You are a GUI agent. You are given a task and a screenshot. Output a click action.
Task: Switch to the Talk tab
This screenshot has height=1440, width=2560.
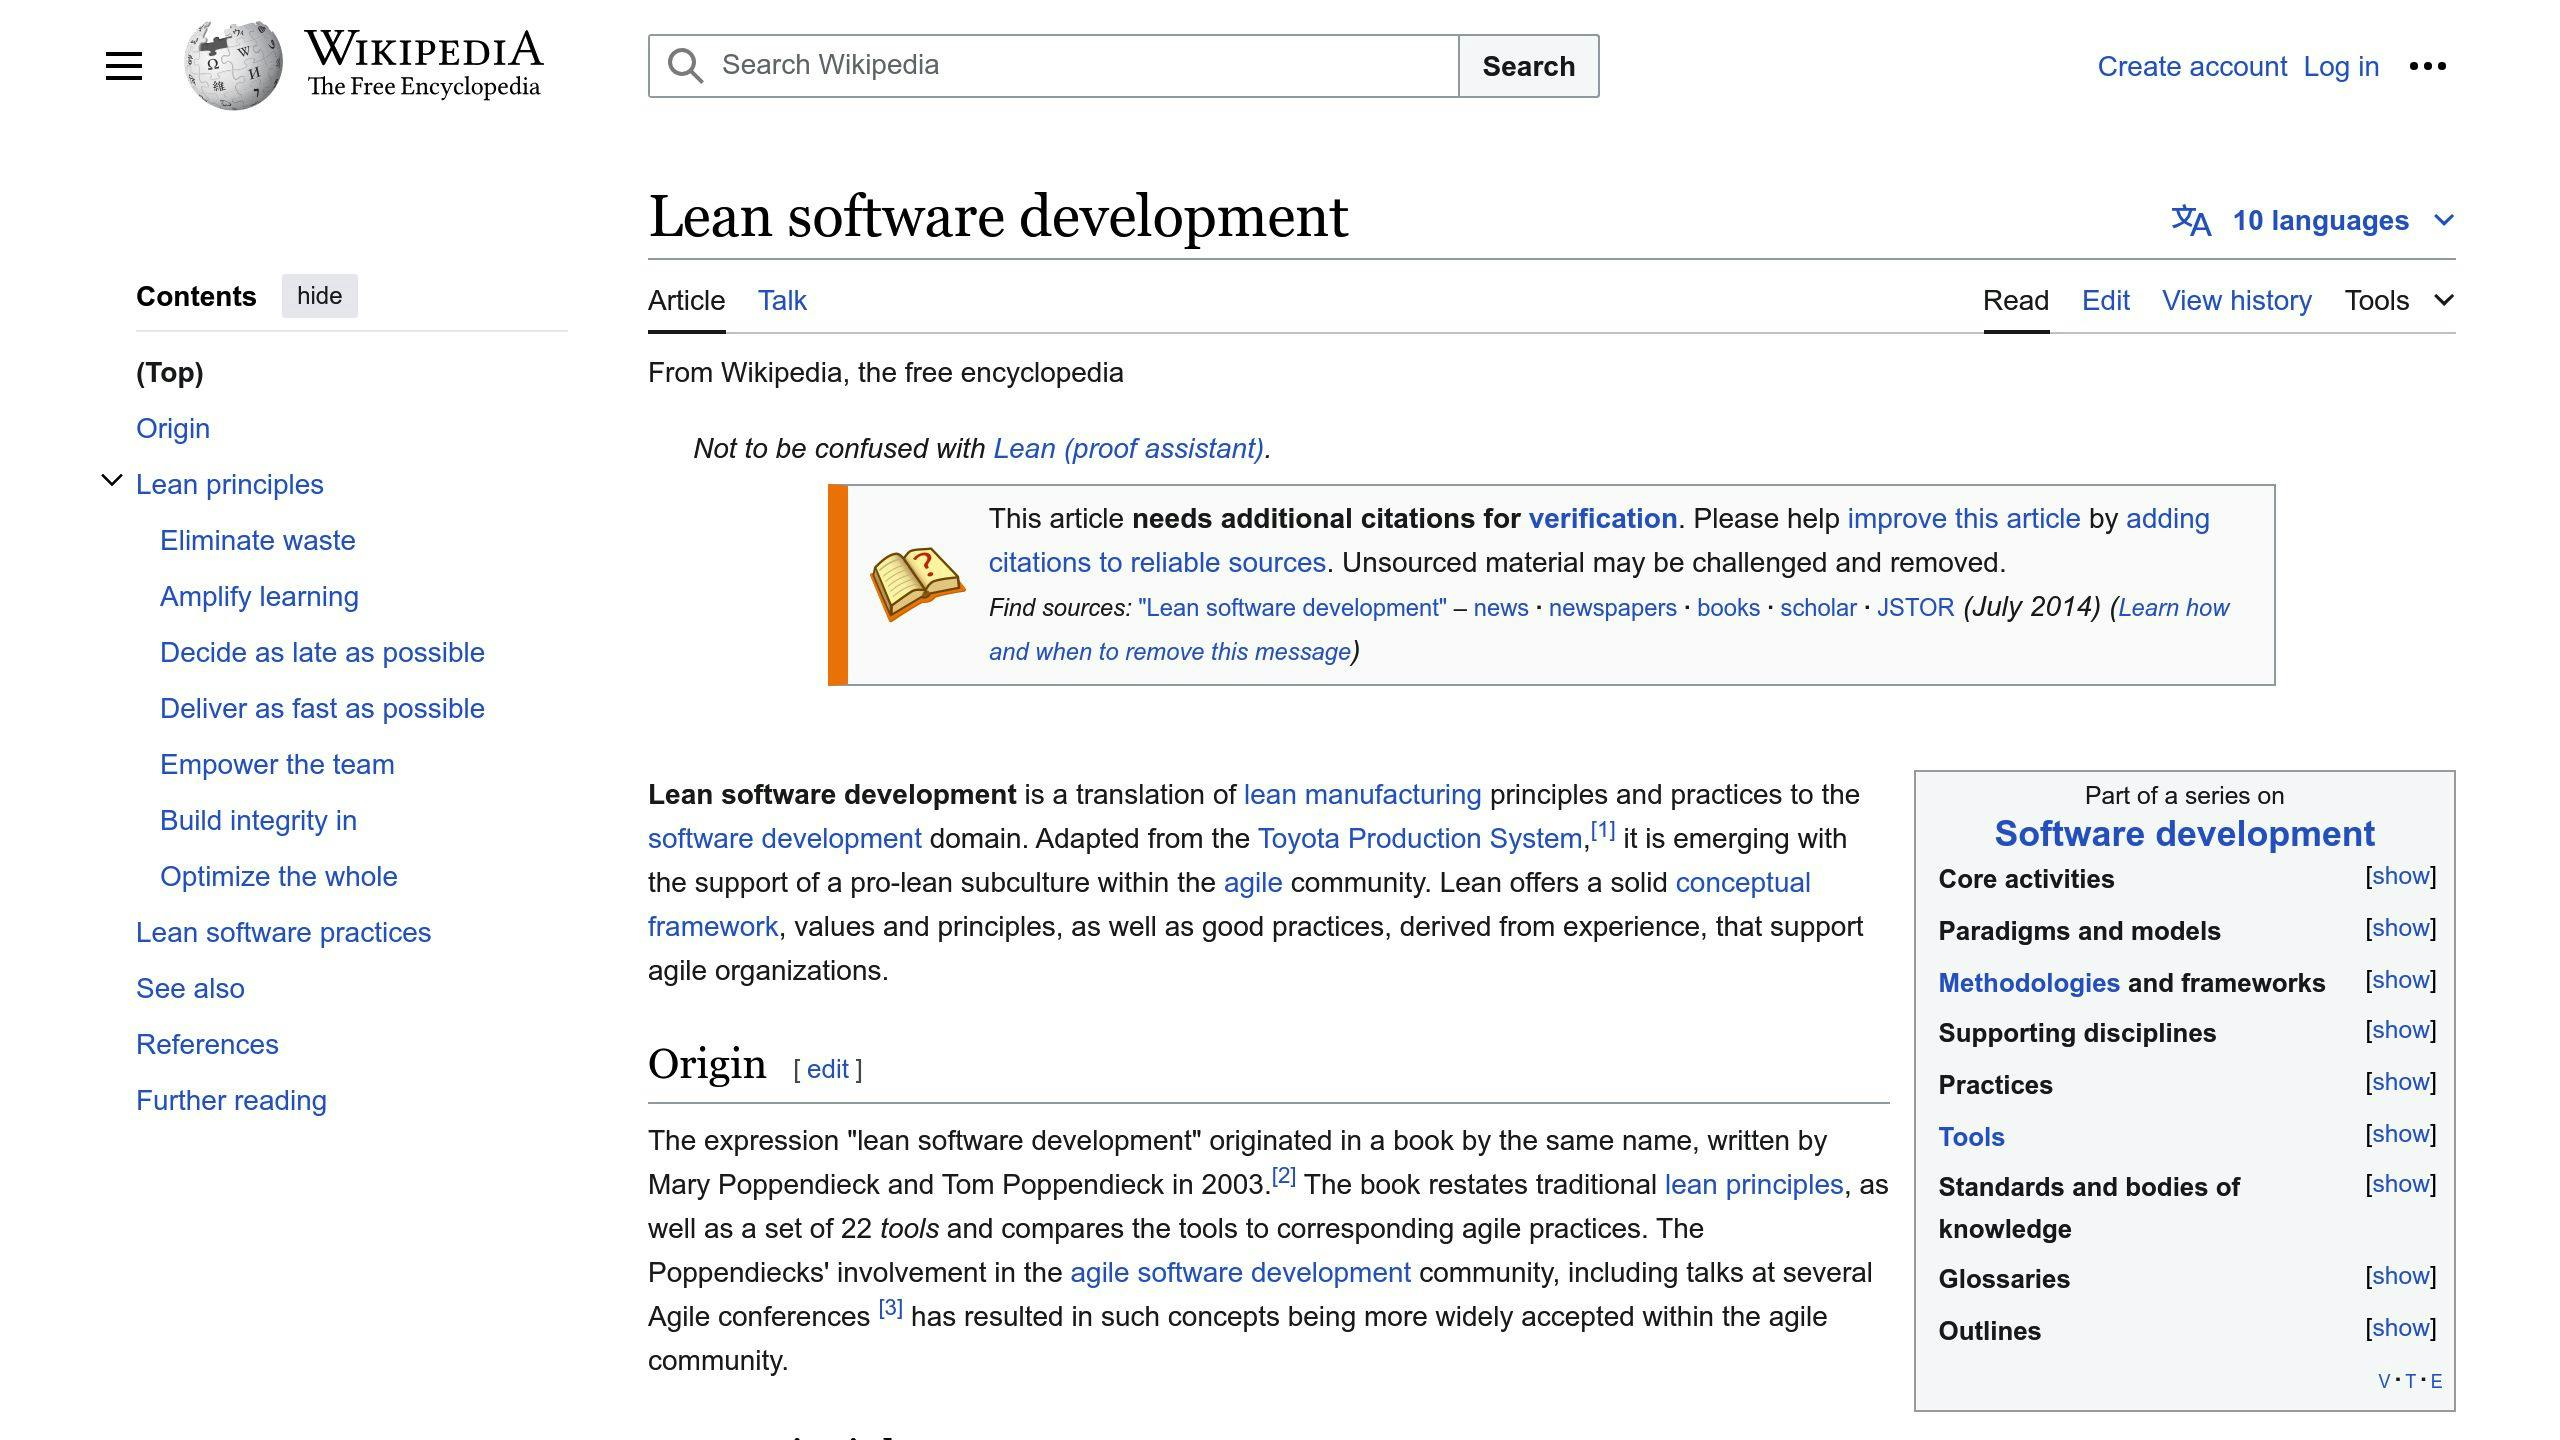[781, 300]
